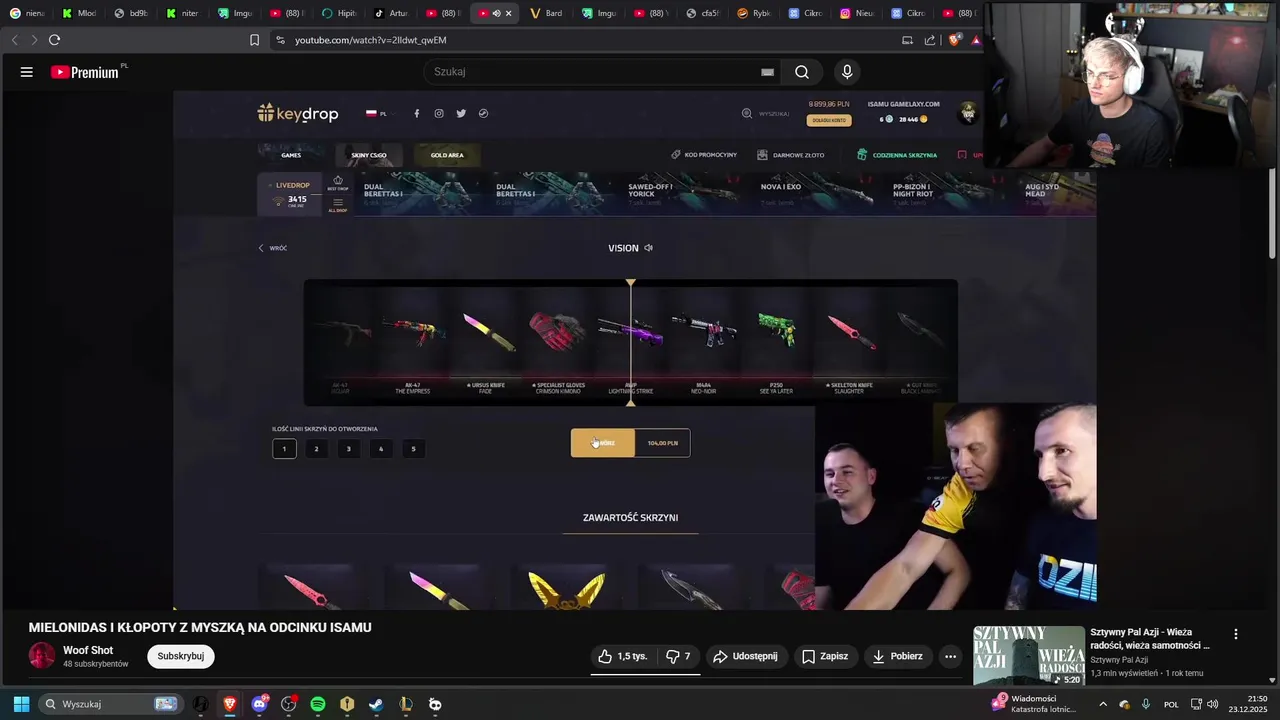Download the video with the Pobierz button
Viewport: 1280px width, 720px height.
click(897, 656)
